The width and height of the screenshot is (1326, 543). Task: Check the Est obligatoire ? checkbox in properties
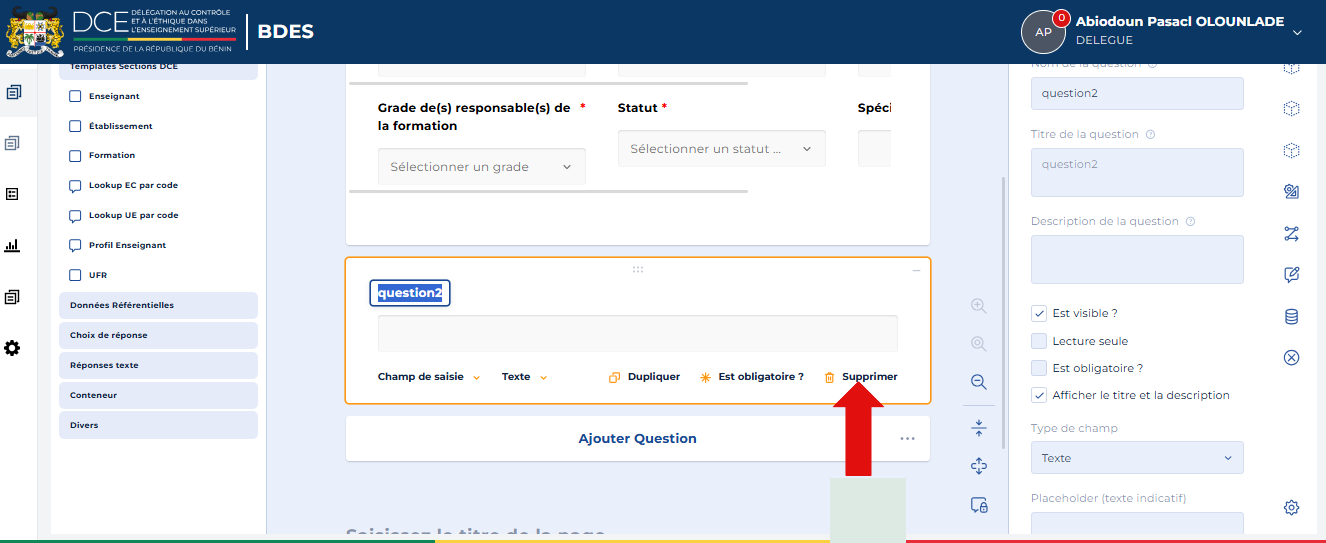1039,368
